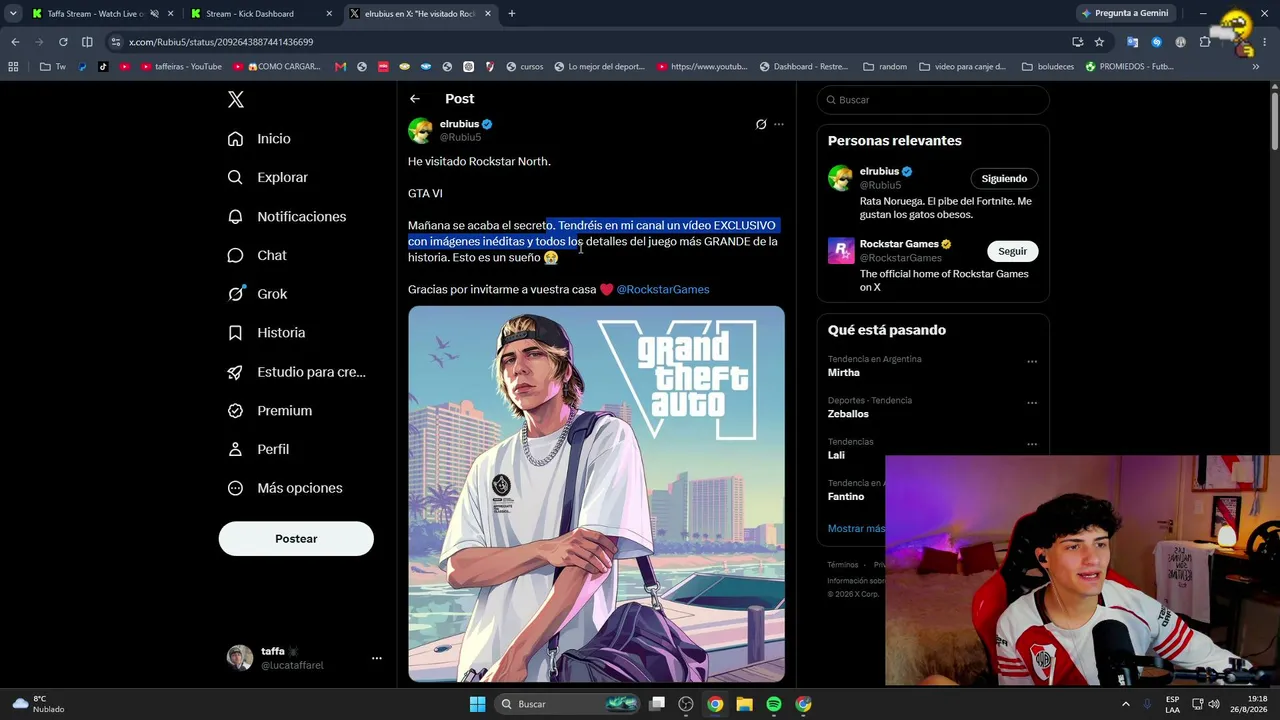Open Premium in the sidebar
Image resolution: width=1280 pixels, height=720 pixels.
tap(269, 411)
